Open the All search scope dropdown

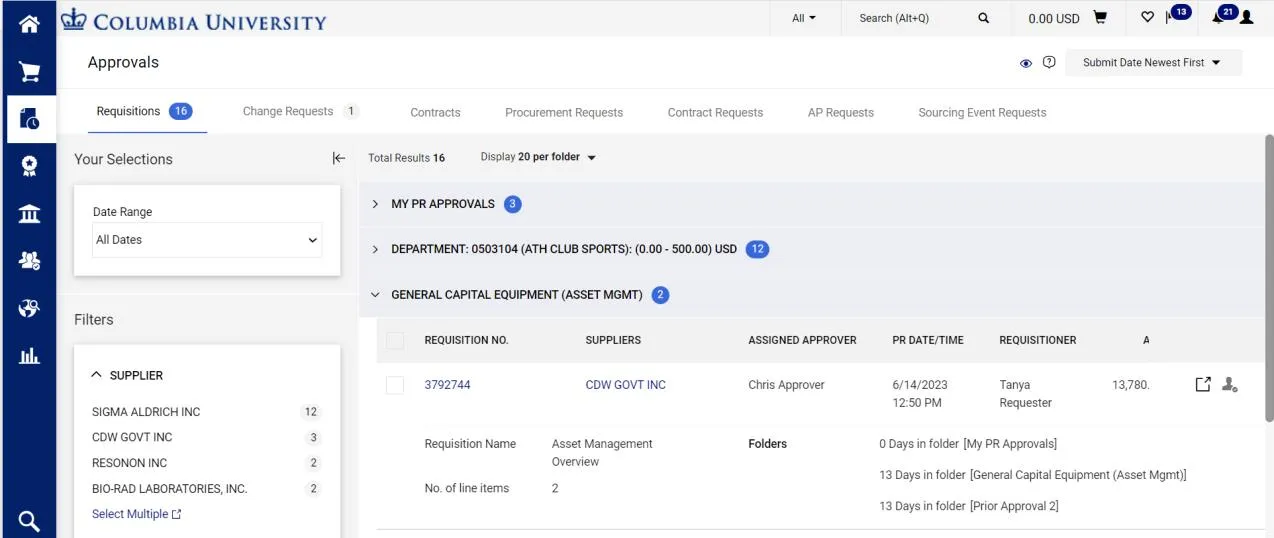click(804, 18)
